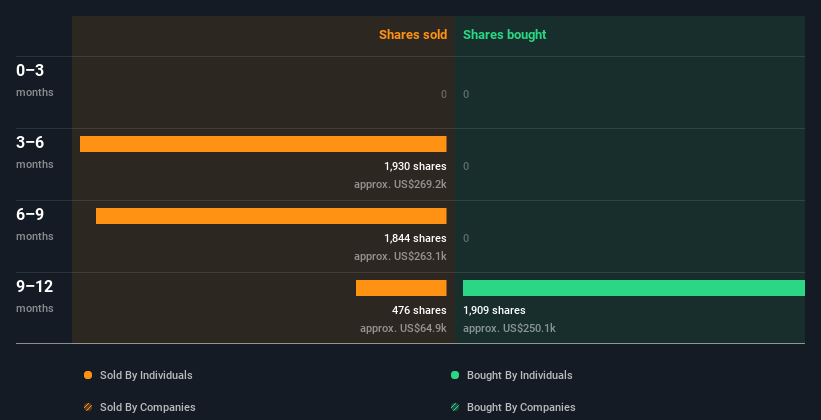The image size is (821, 420).
Task: Select the 6–9 months orange sold bar
Action: pos(271,216)
